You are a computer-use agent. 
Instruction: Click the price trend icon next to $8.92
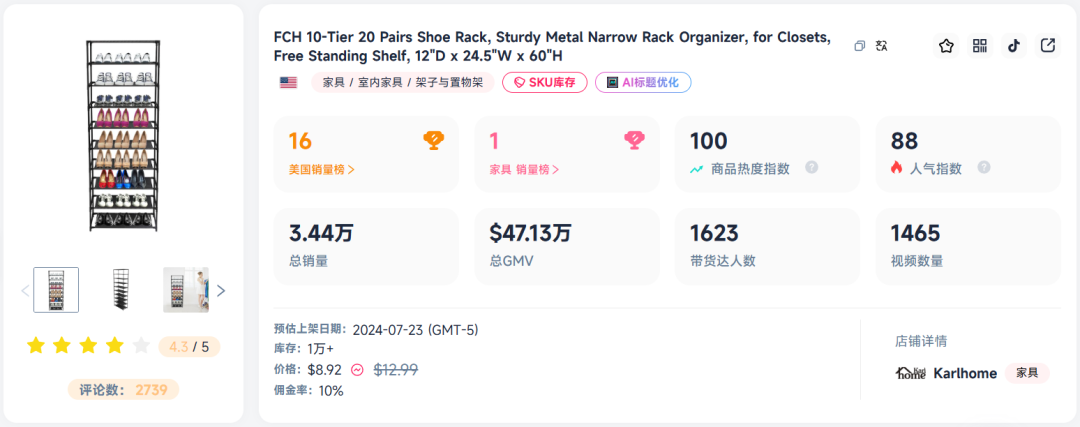click(x=357, y=370)
